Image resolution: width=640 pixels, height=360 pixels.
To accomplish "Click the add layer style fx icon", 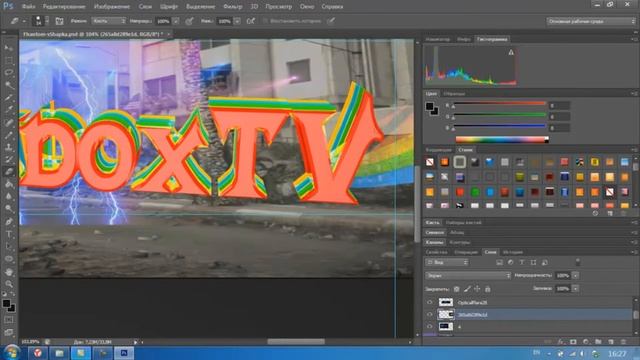I will (561, 342).
